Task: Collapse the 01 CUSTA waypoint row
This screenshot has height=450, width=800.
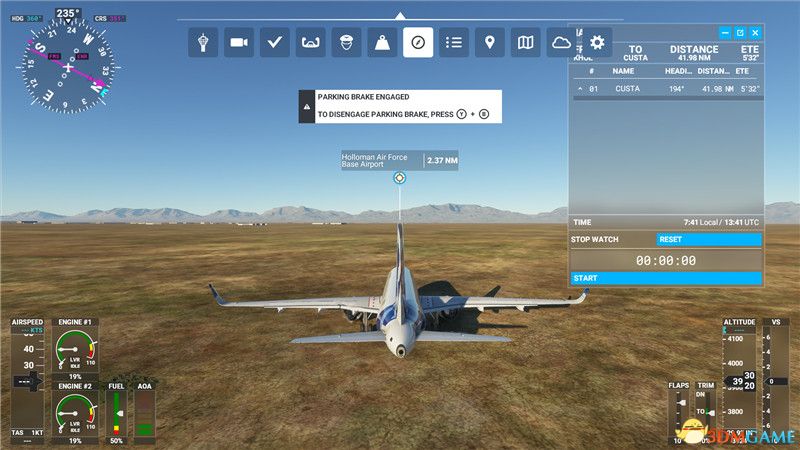Action: click(581, 89)
